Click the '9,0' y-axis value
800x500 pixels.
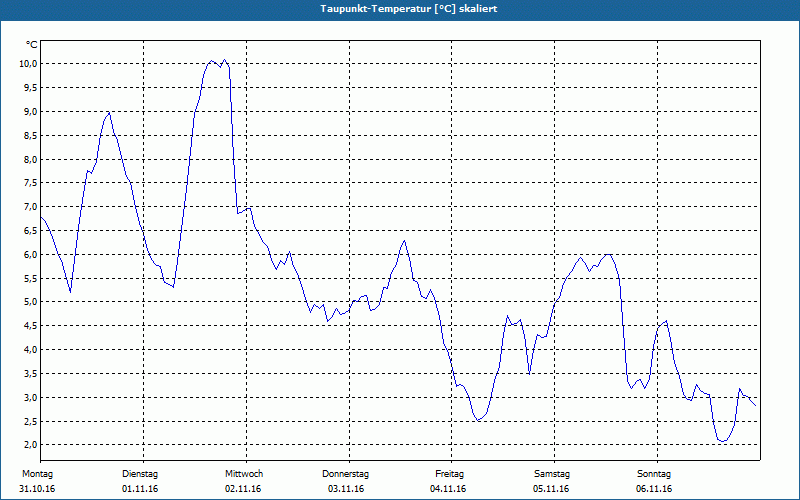pyautogui.click(x=30, y=111)
